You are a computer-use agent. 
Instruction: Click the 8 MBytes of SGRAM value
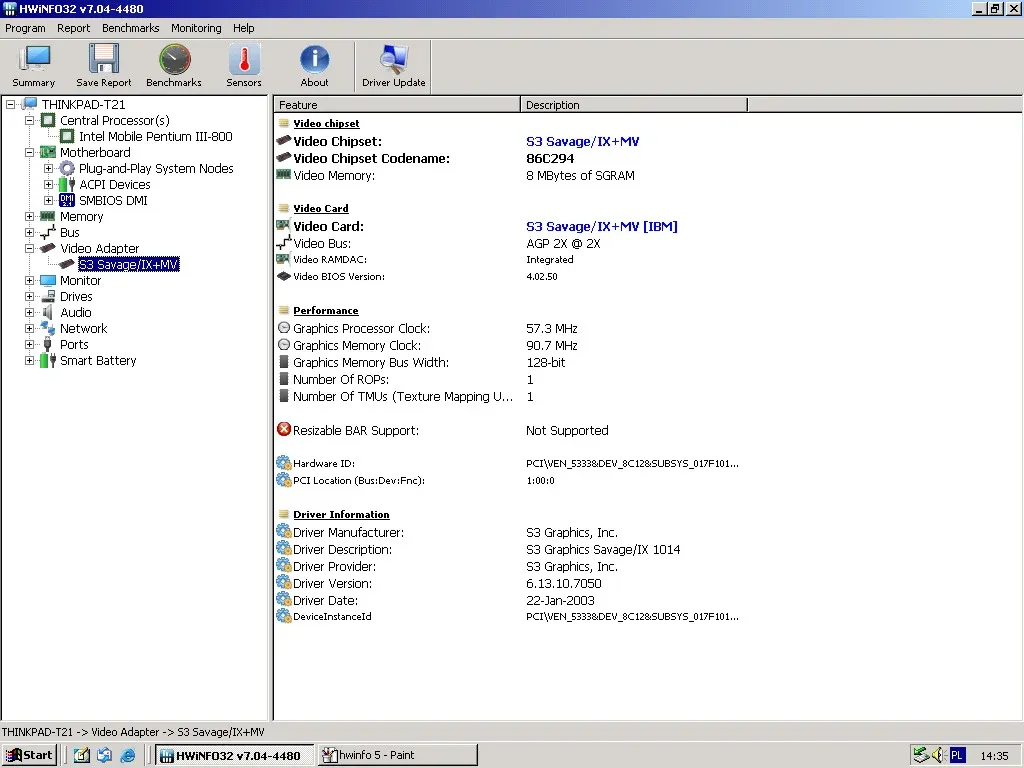click(x=580, y=175)
